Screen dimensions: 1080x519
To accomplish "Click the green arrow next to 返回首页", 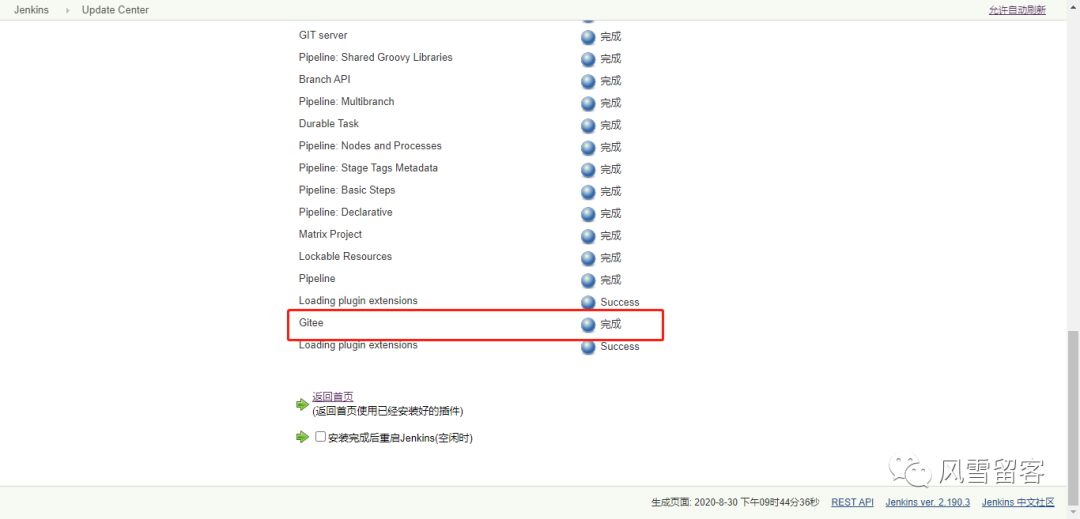I will pyautogui.click(x=302, y=404).
